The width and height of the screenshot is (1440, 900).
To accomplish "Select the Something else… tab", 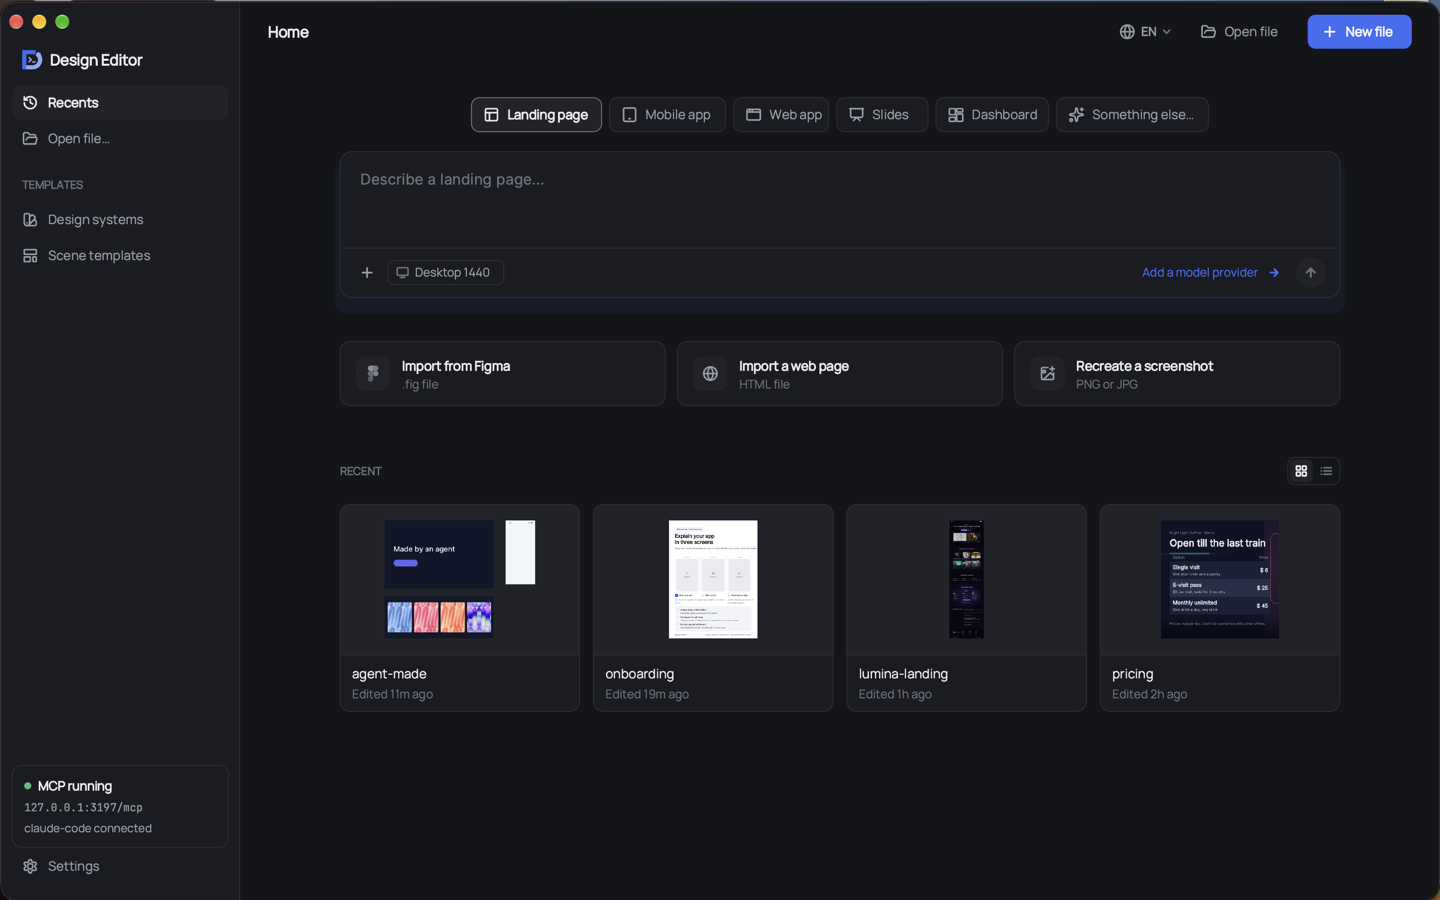I will point(1132,115).
